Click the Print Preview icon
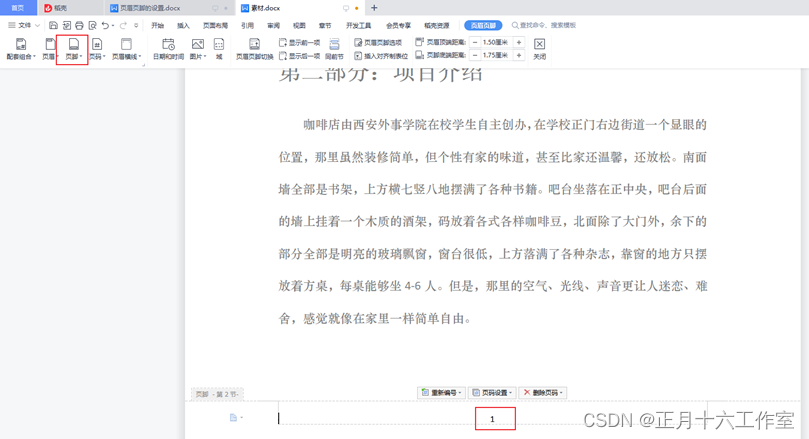Viewport: 809px width, 439px height. [x=92, y=25]
